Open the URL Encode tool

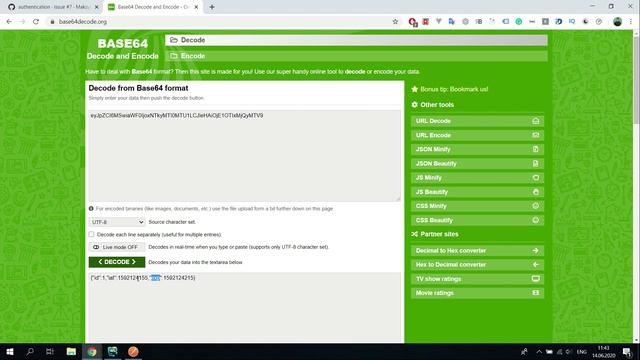(477, 135)
